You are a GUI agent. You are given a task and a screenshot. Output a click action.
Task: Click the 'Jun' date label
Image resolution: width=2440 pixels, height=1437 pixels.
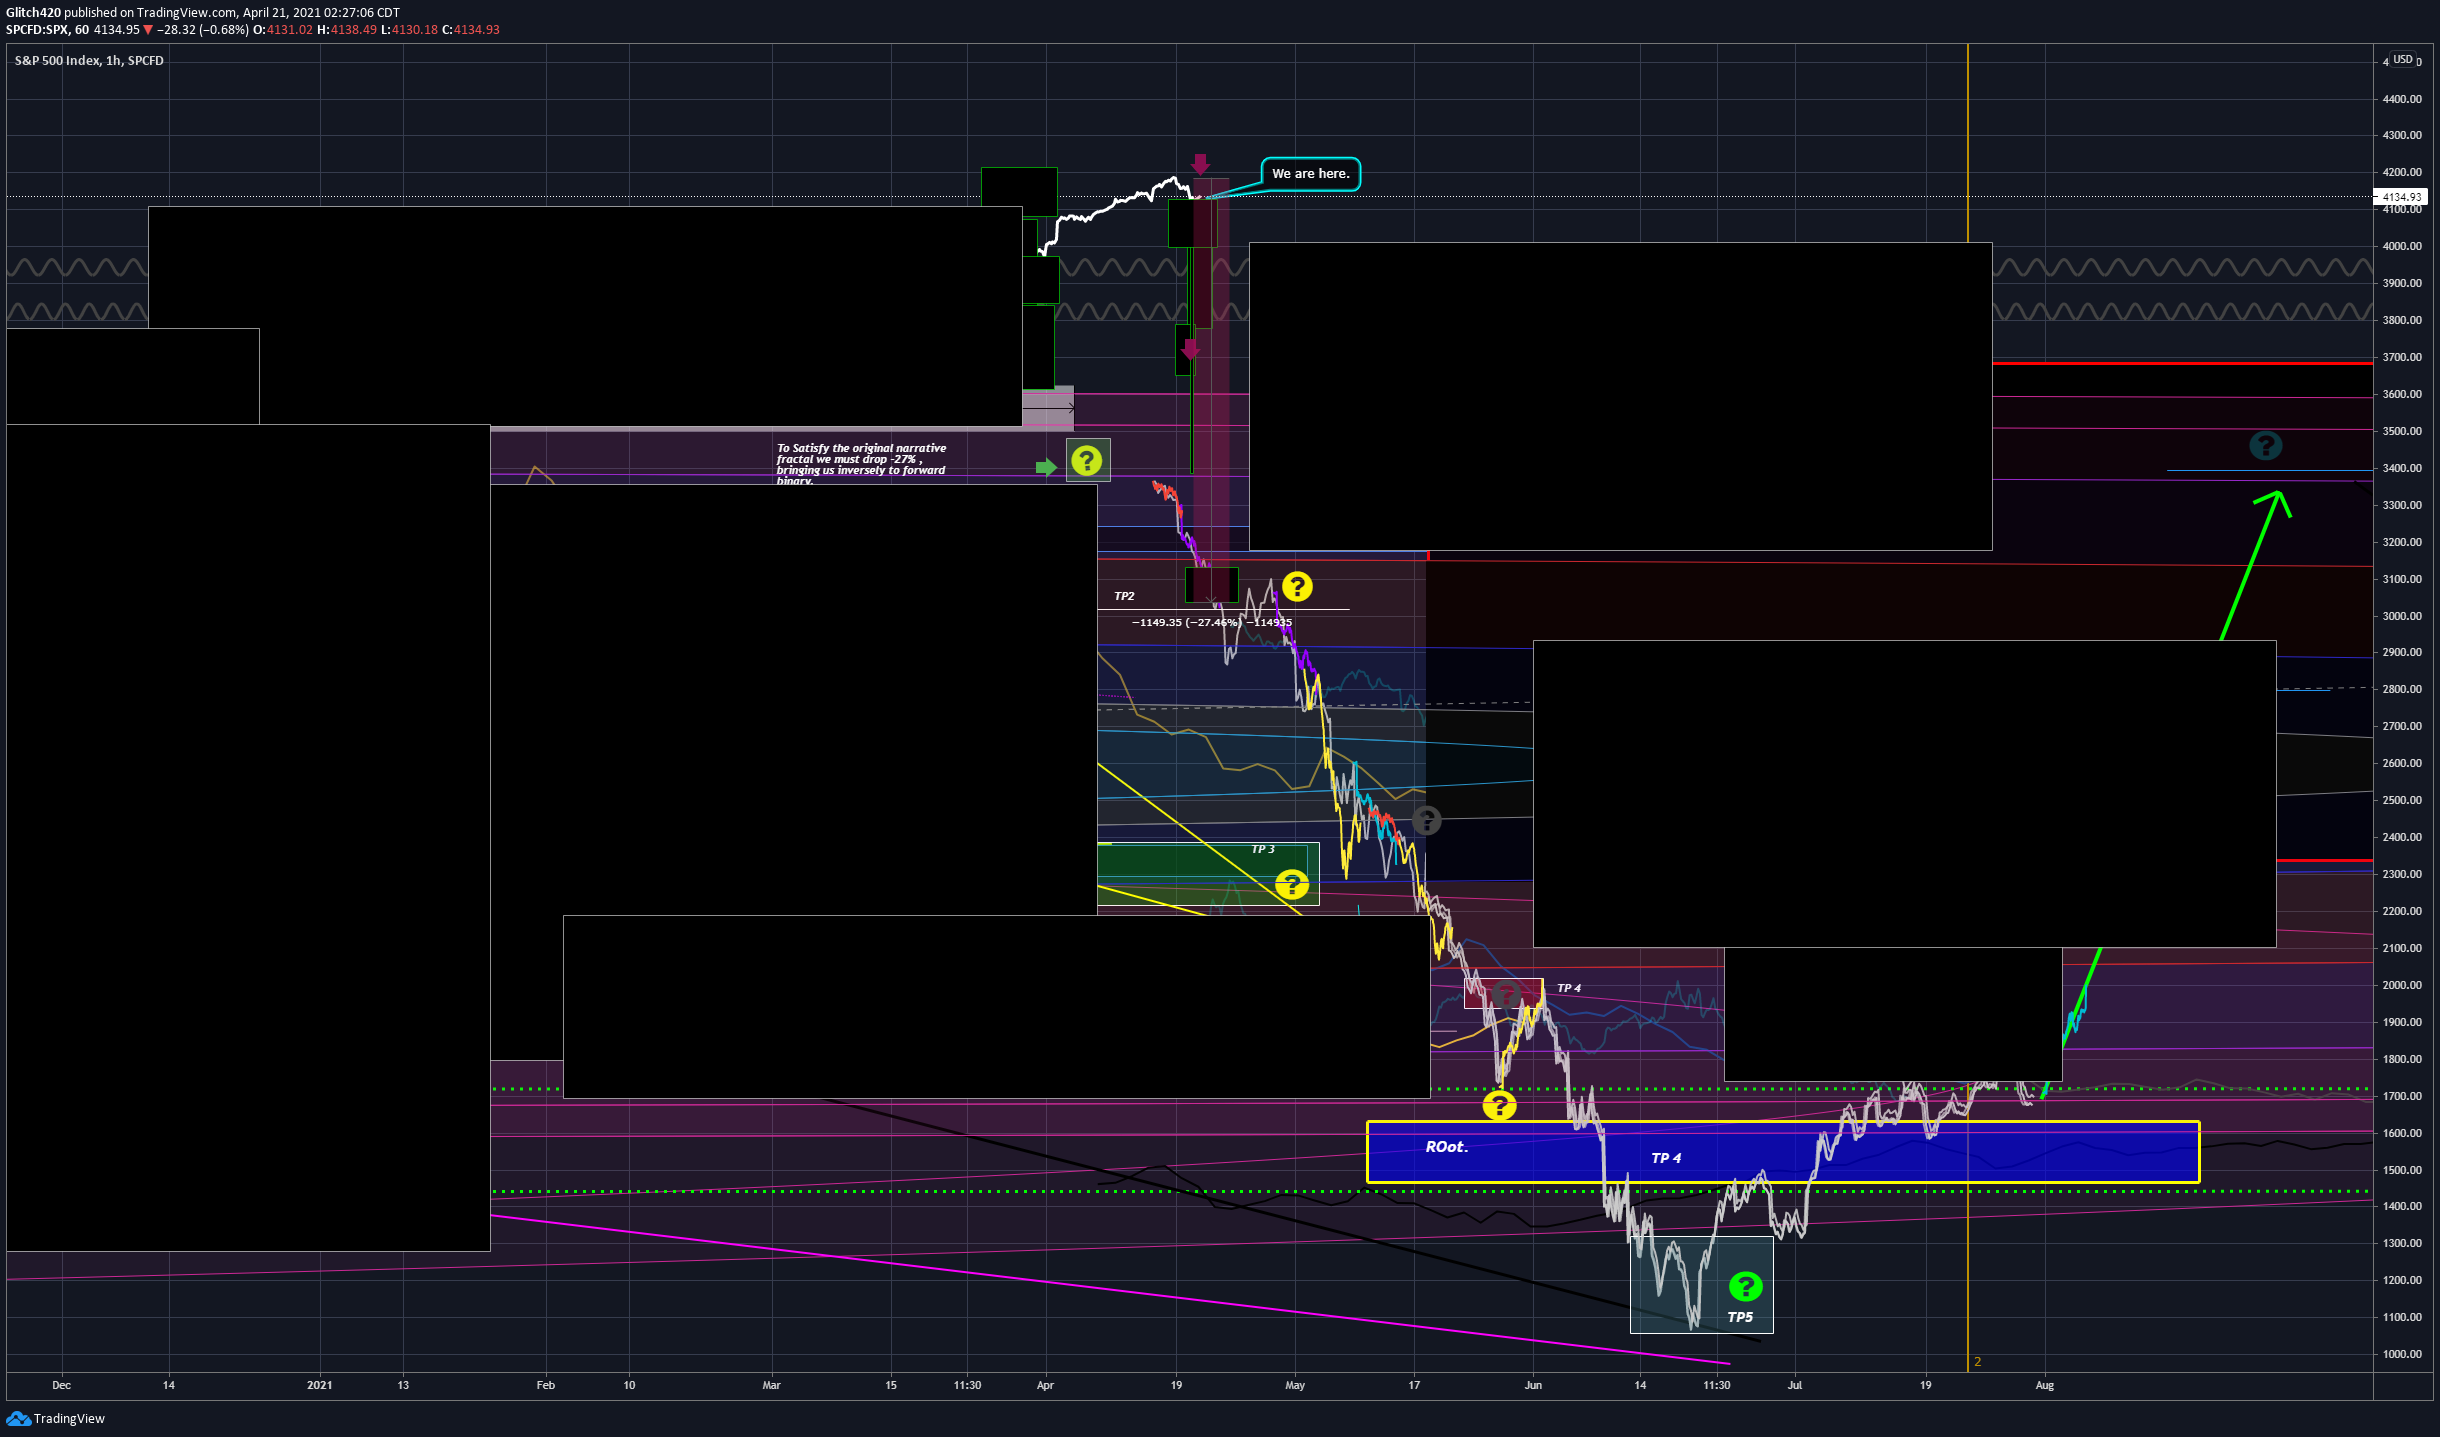click(1533, 1385)
